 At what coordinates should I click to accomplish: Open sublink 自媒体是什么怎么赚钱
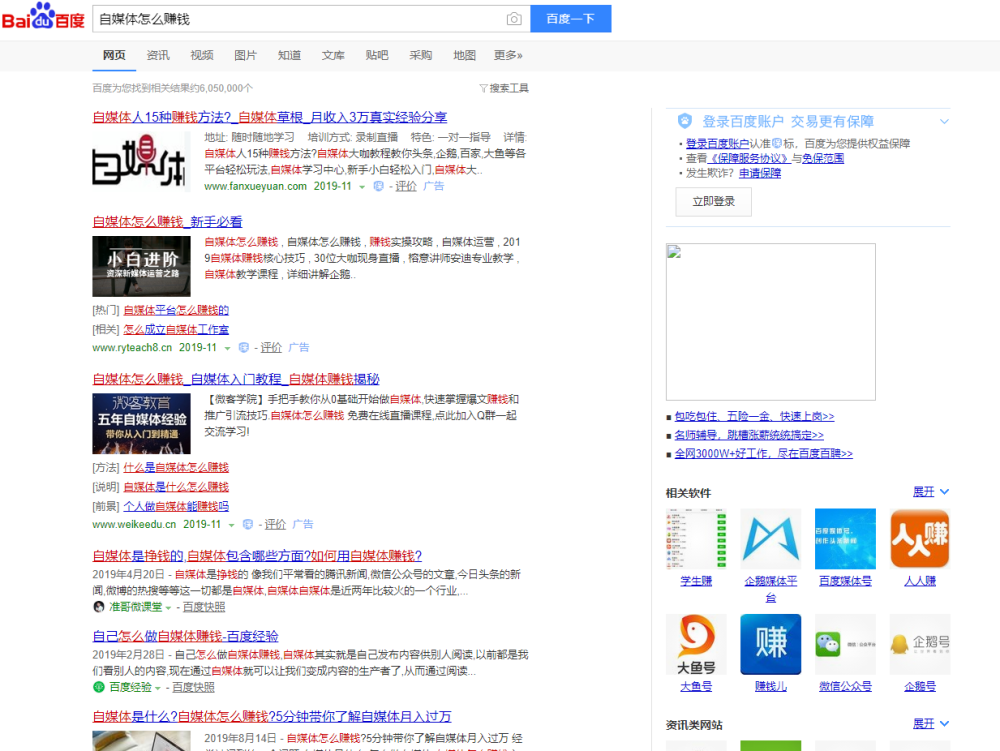click(x=176, y=487)
